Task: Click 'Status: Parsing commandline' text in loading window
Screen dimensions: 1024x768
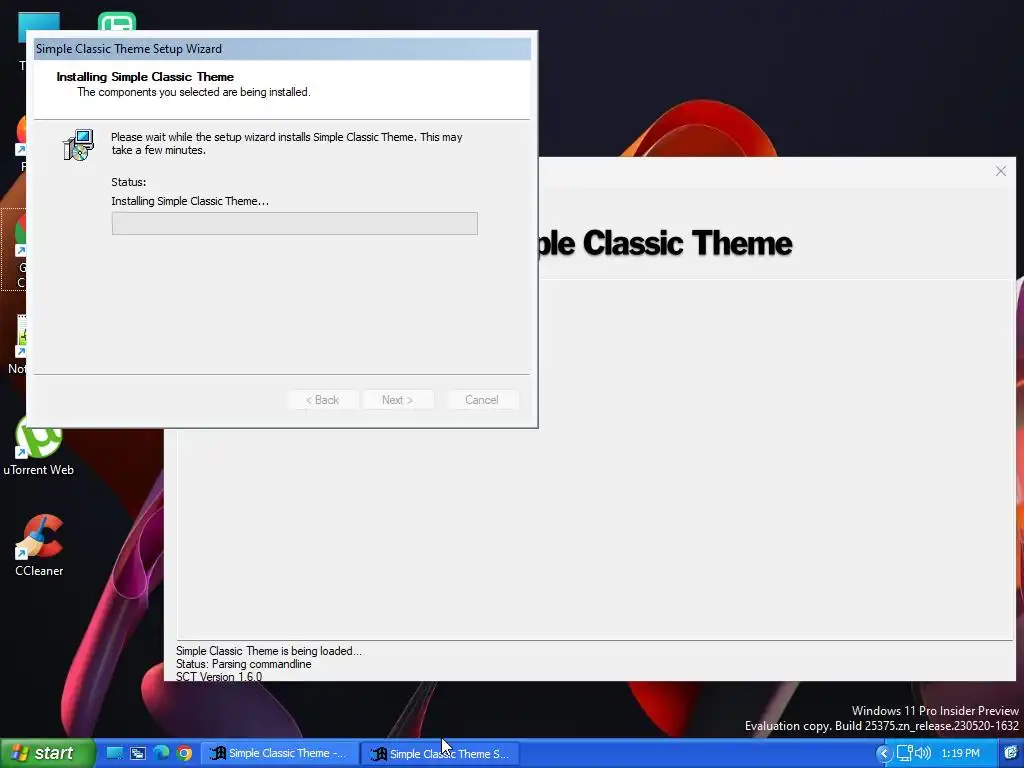Action: pyautogui.click(x=244, y=664)
